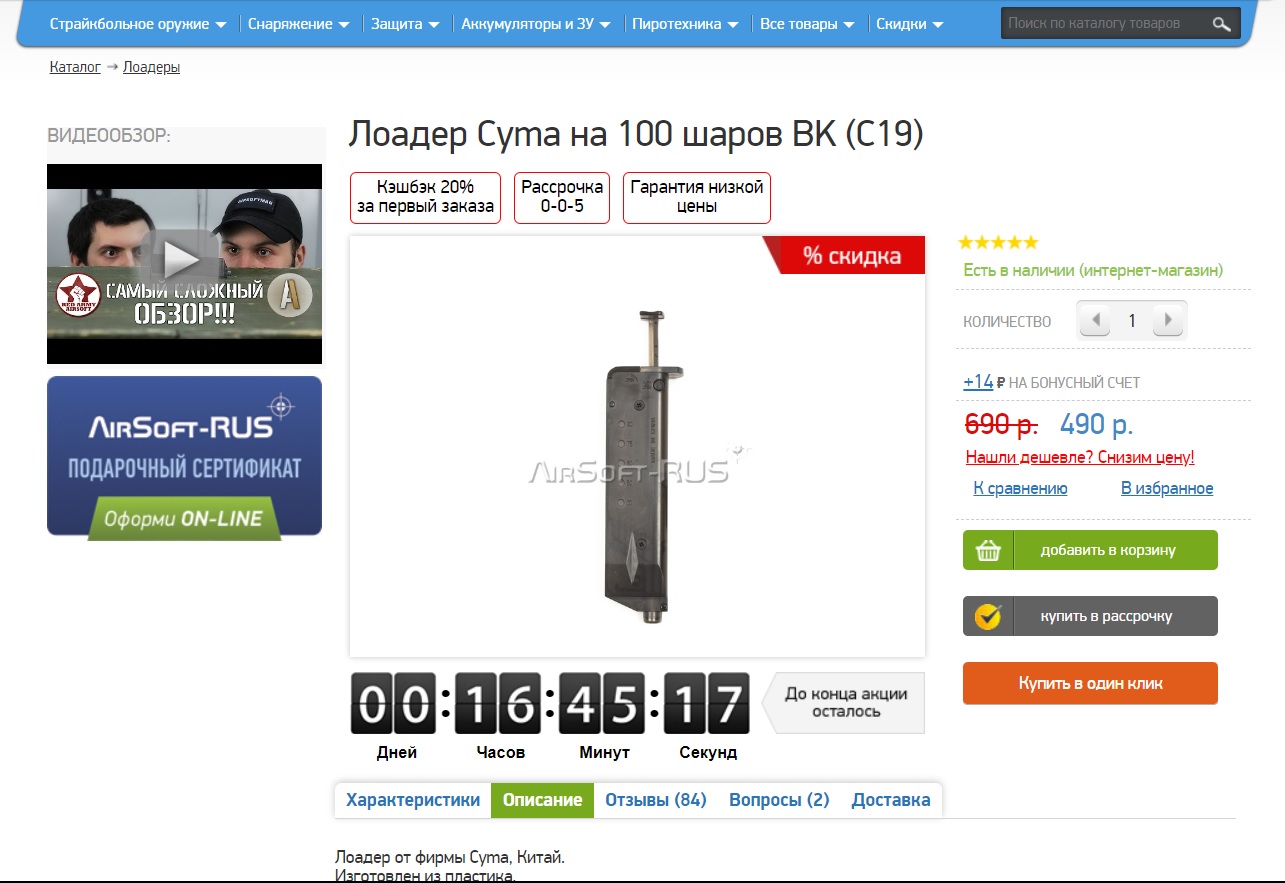
Task: Open the Страйкбольное оружие dropdown menu
Action: [138, 24]
